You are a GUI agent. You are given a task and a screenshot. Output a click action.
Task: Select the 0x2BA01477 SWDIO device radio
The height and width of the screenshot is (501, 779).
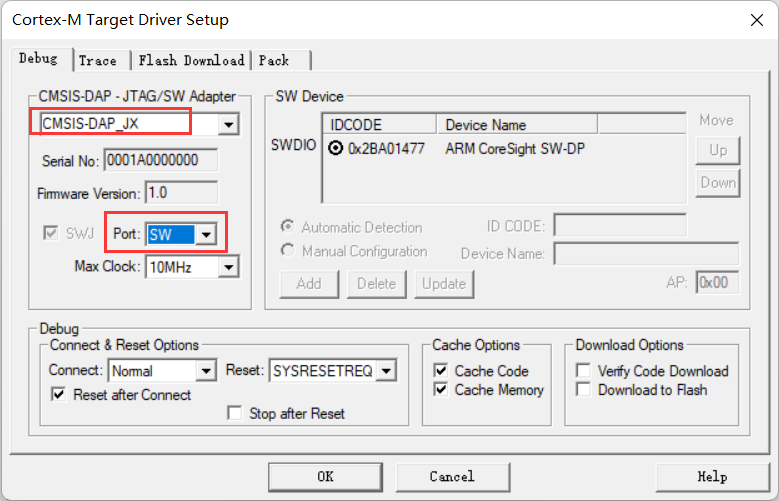[x=334, y=147]
